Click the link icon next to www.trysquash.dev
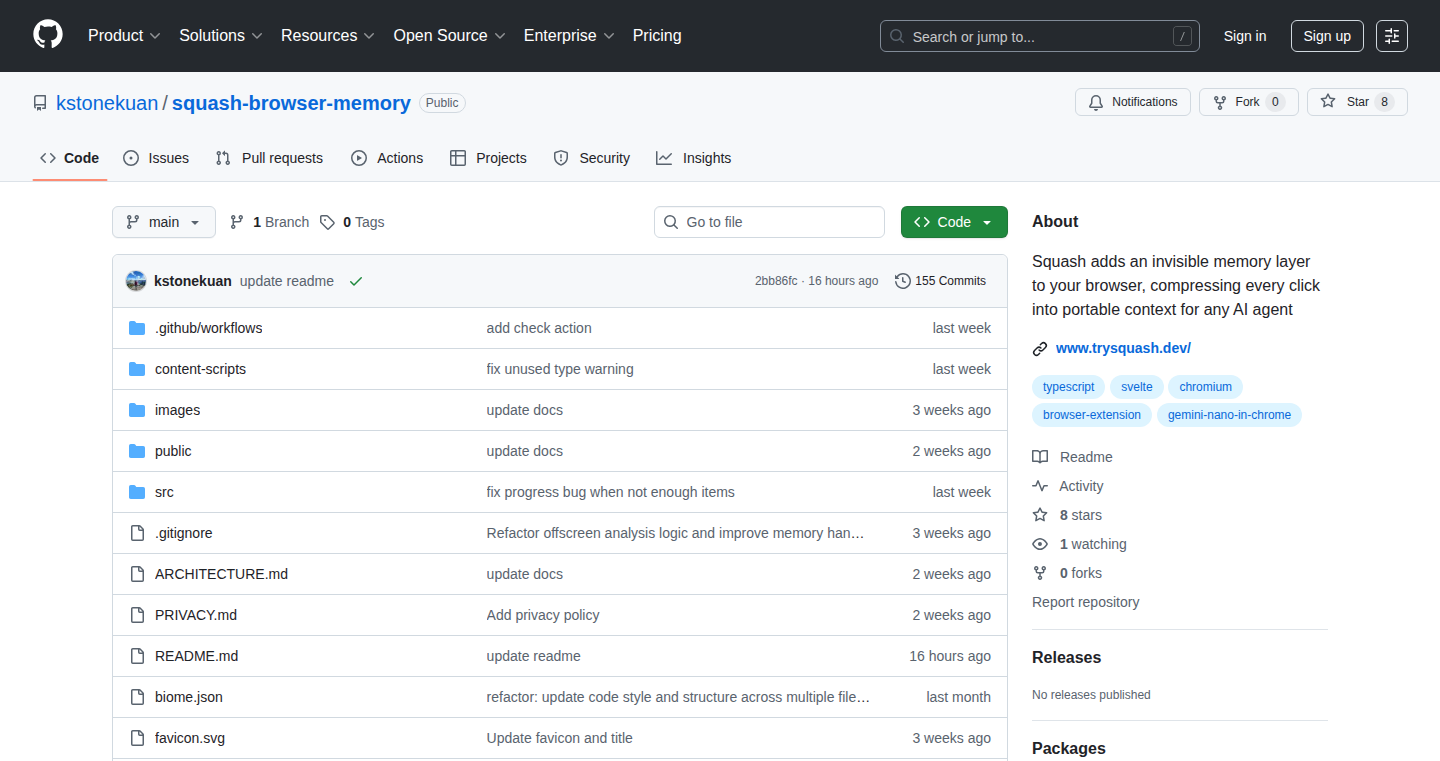The image size is (1440, 761). tap(1040, 349)
